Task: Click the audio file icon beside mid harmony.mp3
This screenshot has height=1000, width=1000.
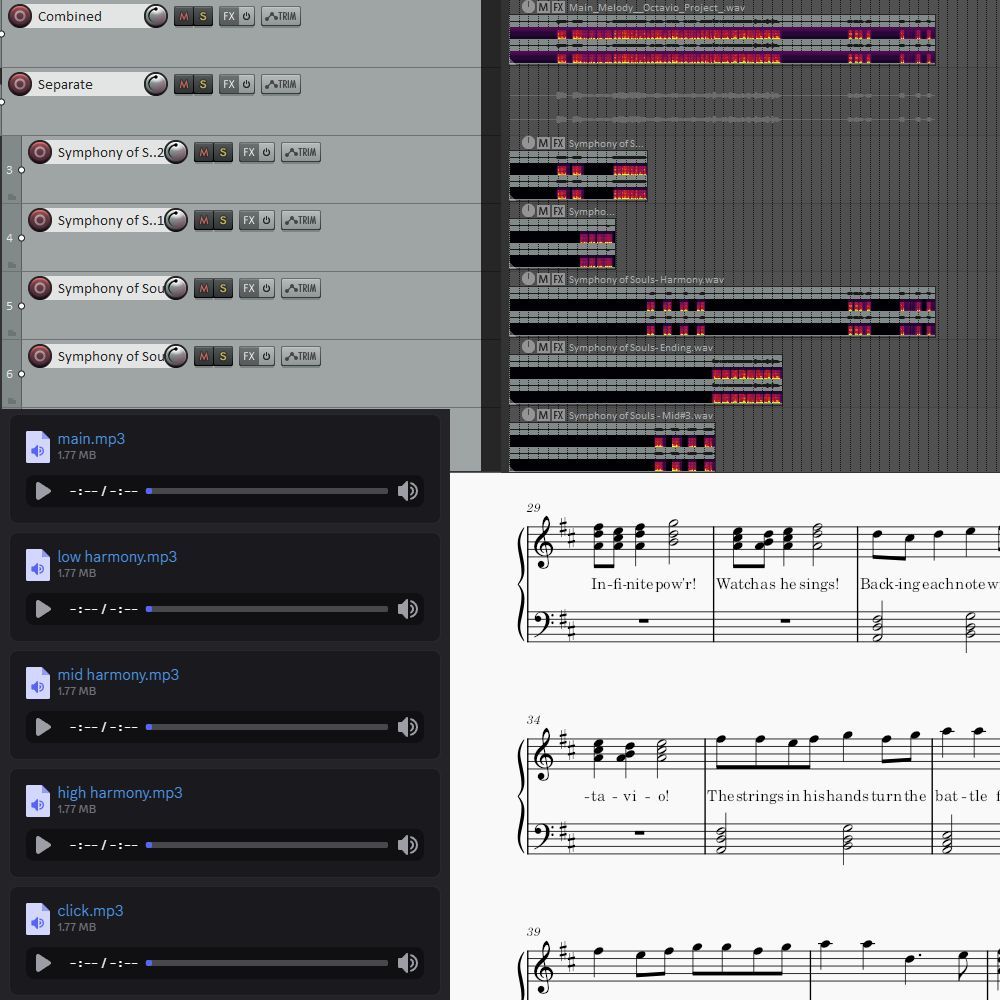Action: pyautogui.click(x=38, y=681)
